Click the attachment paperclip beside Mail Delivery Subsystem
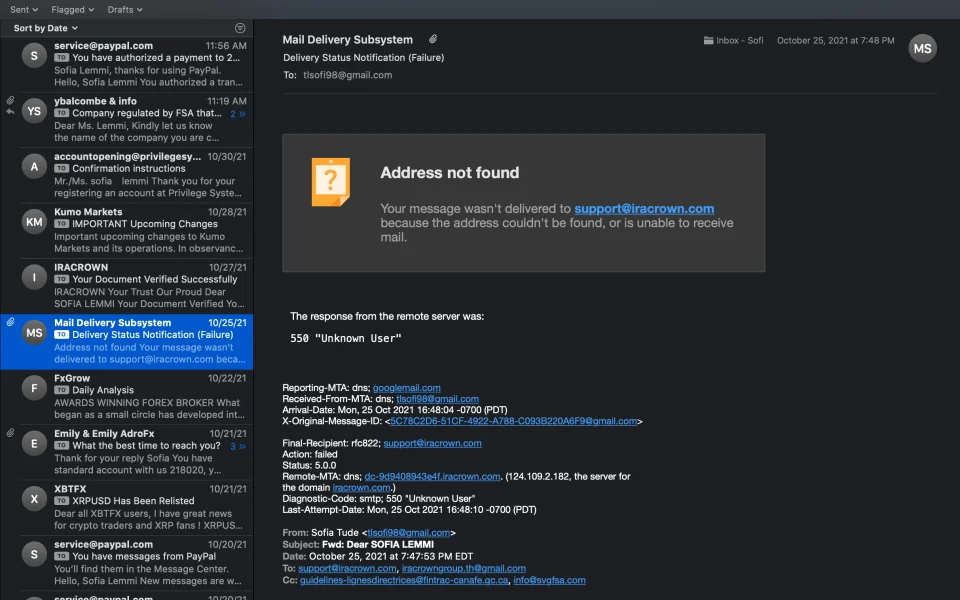 [433, 39]
